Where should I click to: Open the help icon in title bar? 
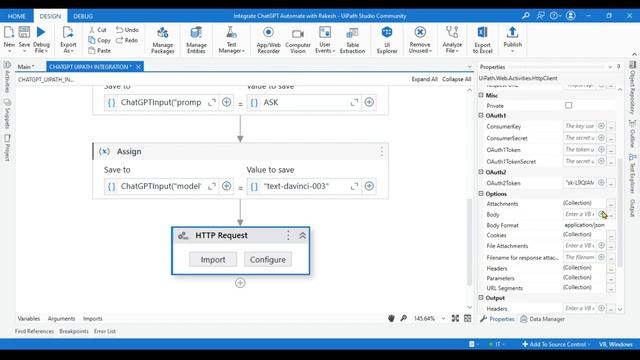(554, 16)
